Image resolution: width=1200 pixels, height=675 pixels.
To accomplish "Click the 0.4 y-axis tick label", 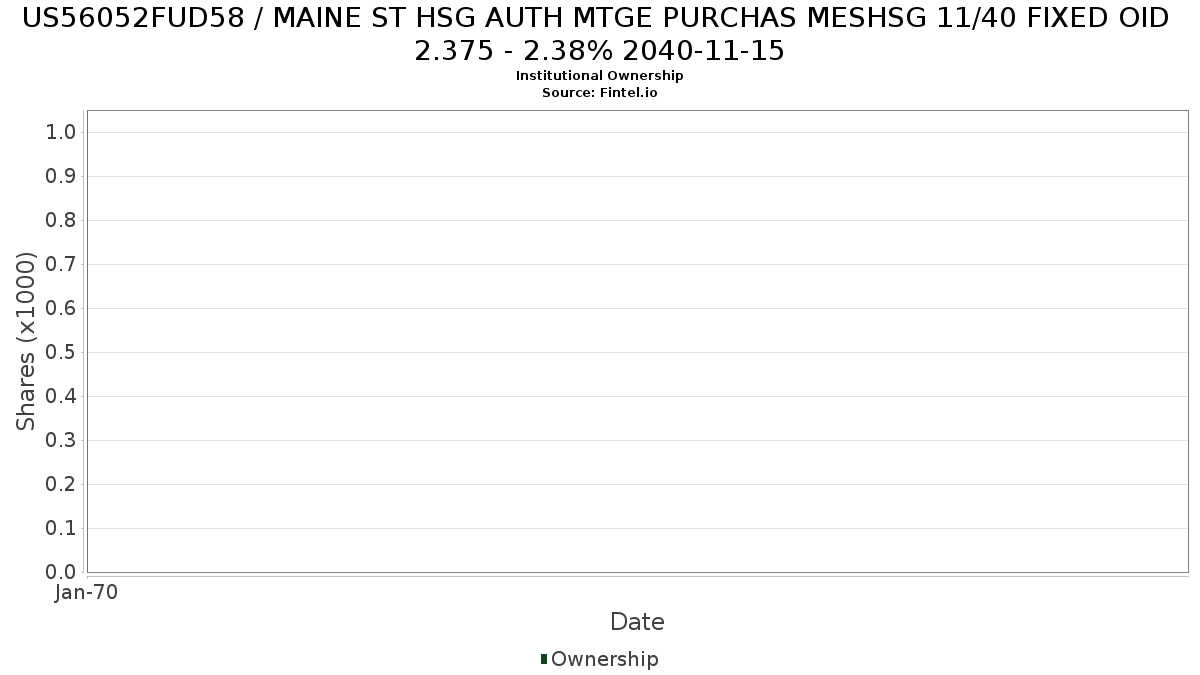I will [x=61, y=397].
